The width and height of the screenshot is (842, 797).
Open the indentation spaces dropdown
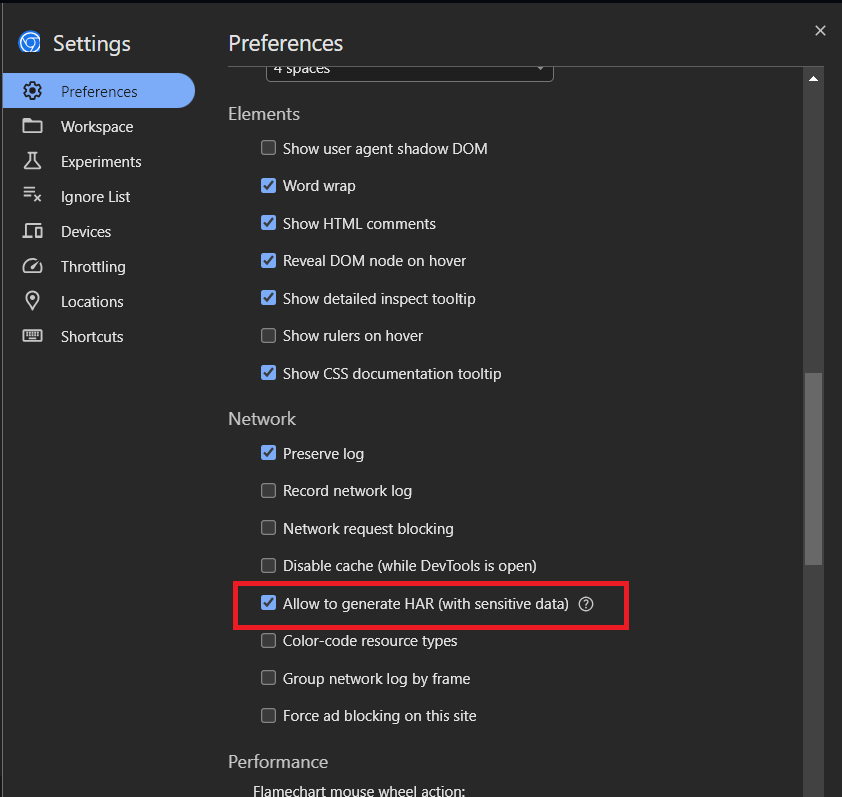(x=410, y=68)
